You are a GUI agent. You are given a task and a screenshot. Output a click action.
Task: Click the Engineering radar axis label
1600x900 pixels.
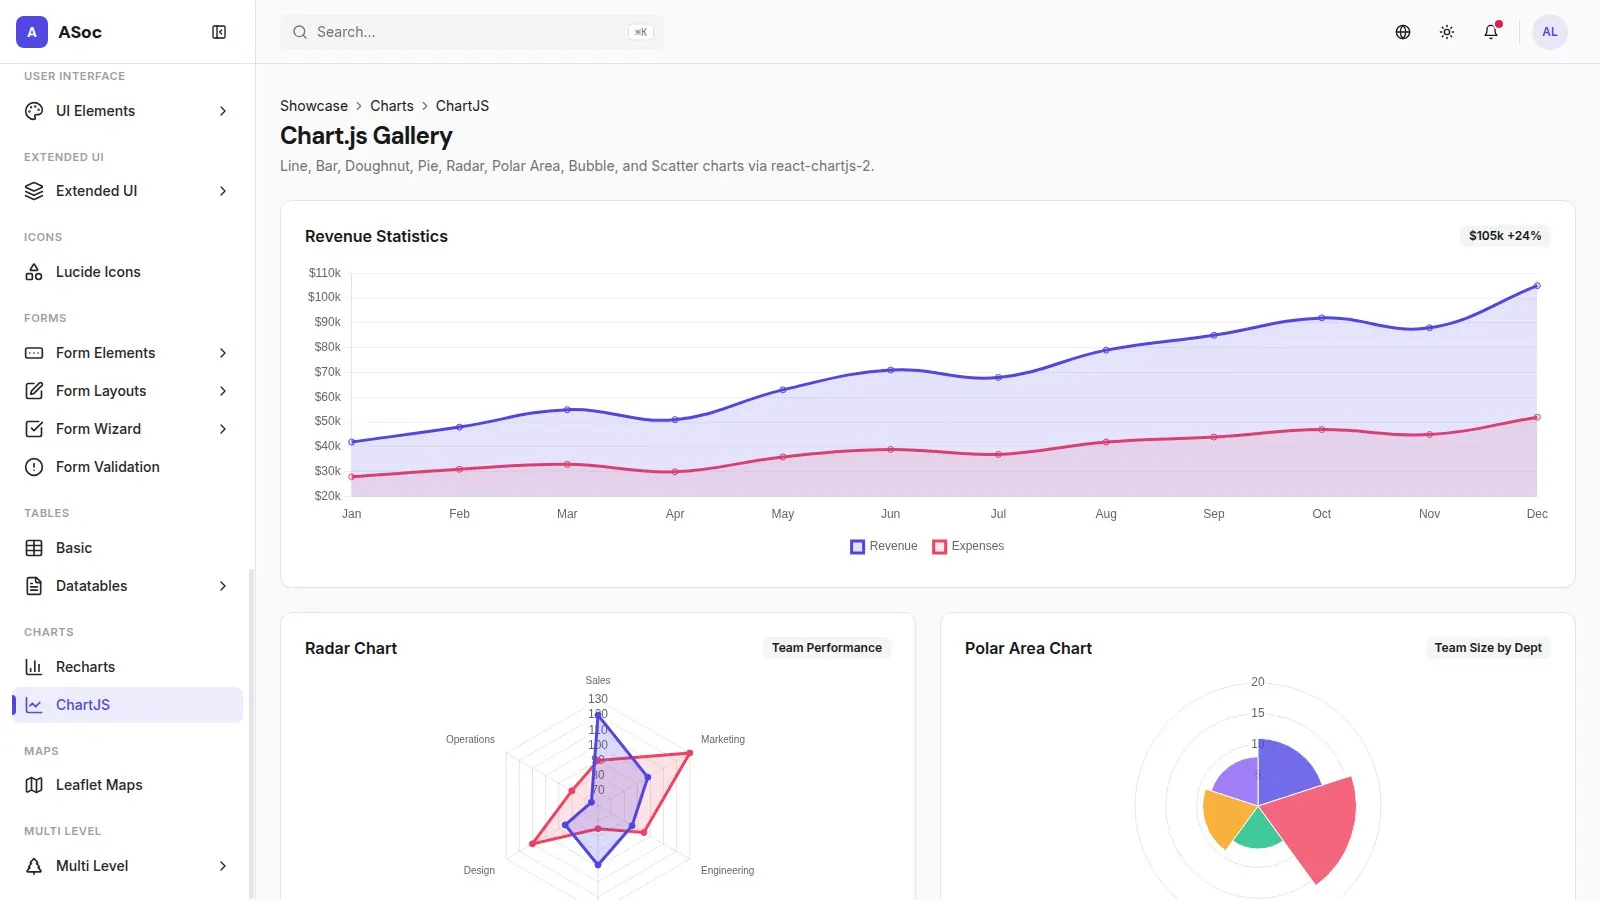(728, 871)
